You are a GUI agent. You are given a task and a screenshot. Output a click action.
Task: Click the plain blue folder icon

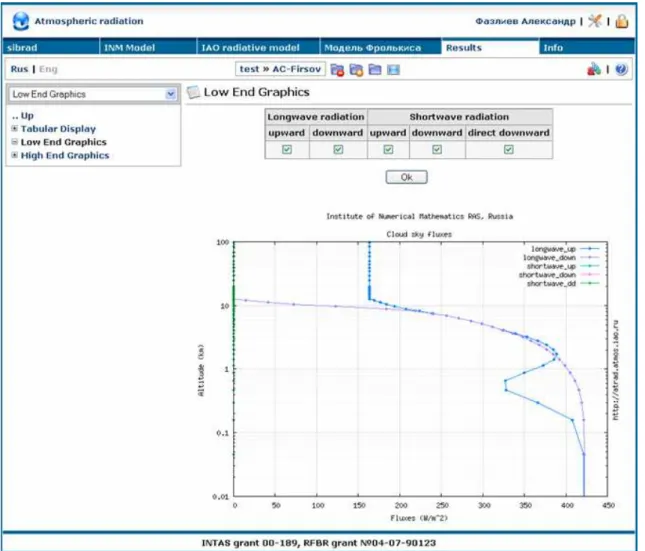pyautogui.click(x=375, y=69)
